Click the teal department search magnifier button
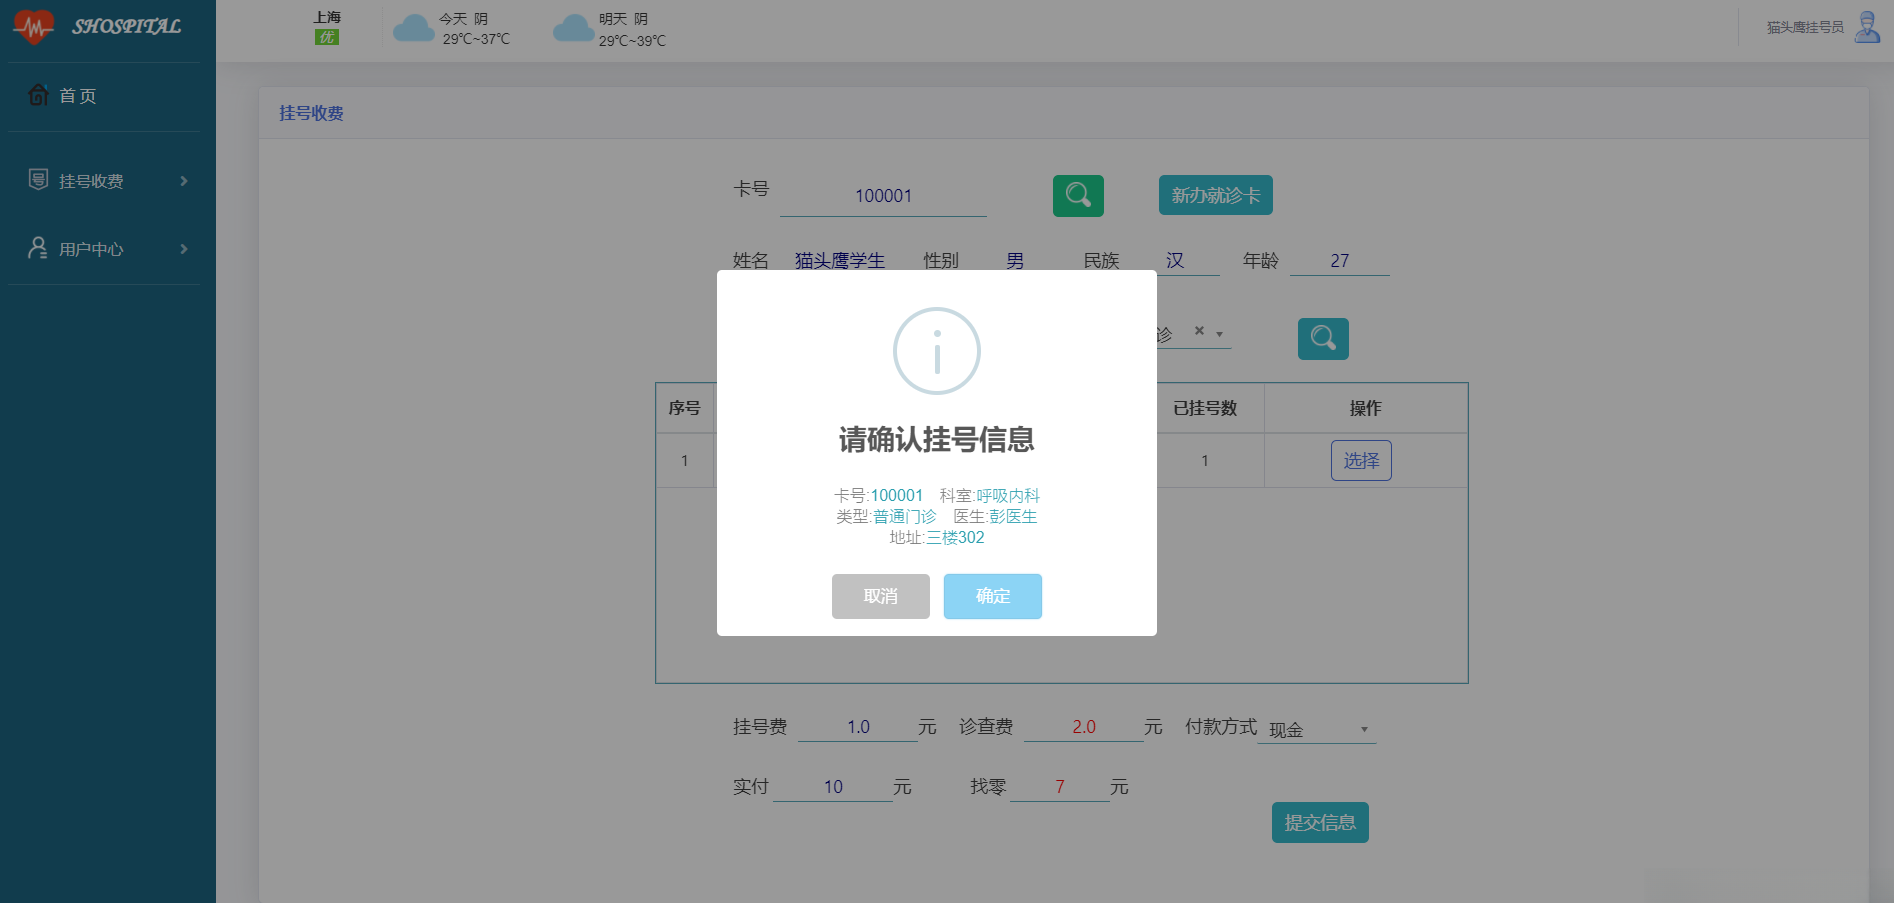Image resolution: width=1894 pixels, height=903 pixels. click(x=1323, y=339)
